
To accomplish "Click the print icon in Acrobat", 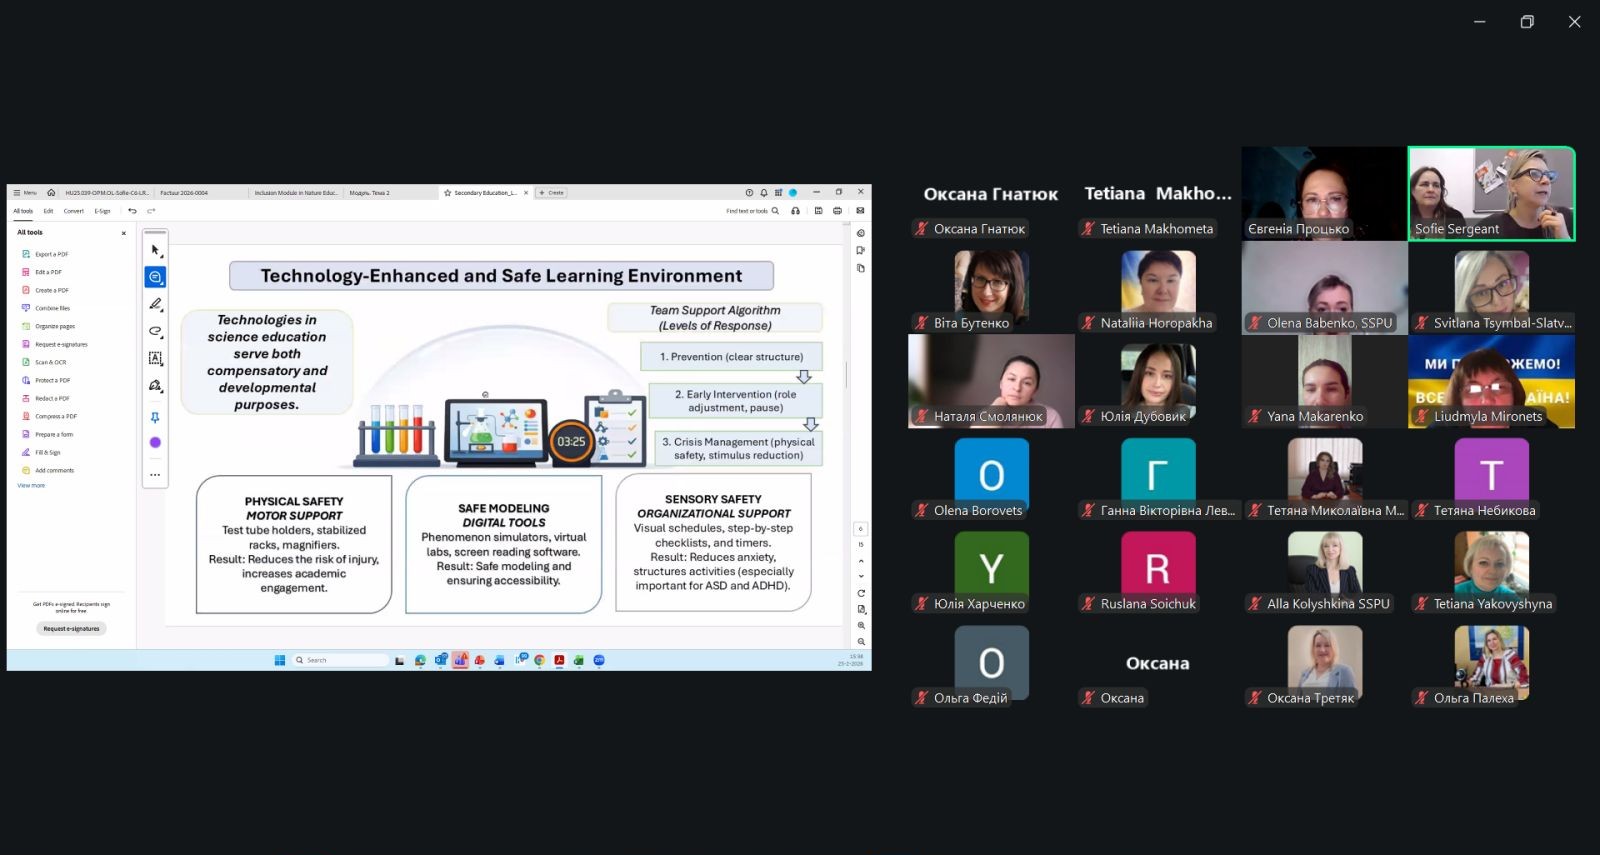I will pyautogui.click(x=837, y=211).
